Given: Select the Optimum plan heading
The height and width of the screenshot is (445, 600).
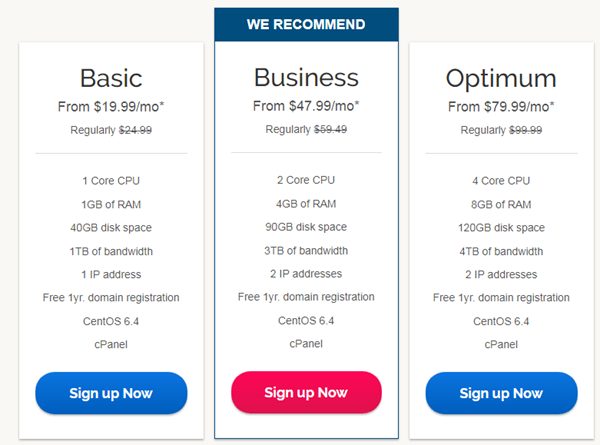Looking at the screenshot, I should pos(501,79).
